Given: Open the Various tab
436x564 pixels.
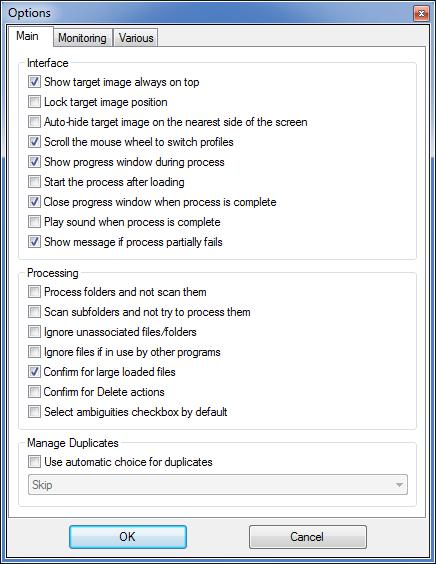Looking at the screenshot, I should point(136,38).
